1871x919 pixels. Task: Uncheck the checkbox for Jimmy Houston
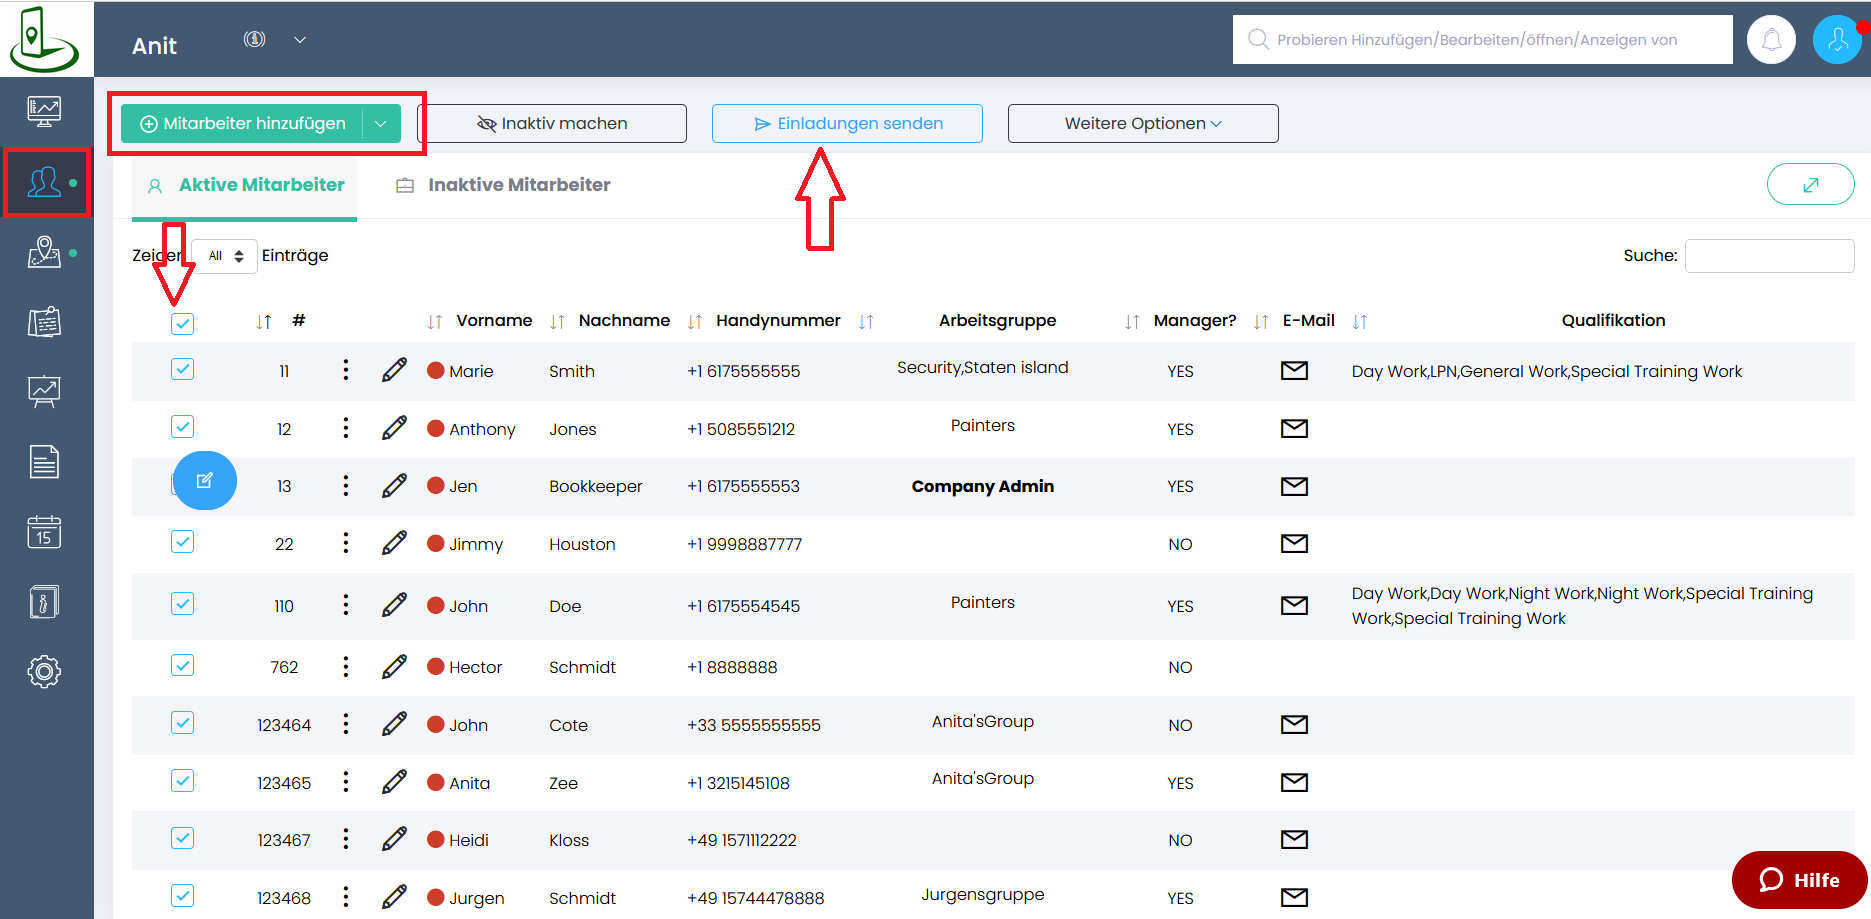pos(182,542)
